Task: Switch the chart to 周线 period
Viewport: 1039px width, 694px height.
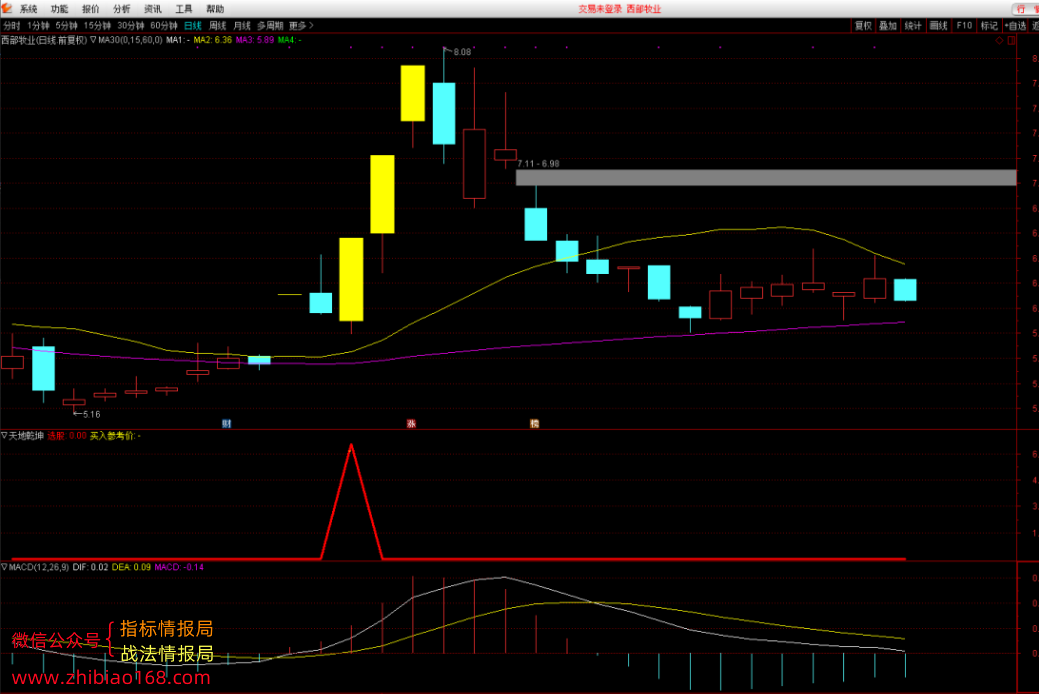Action: click(x=218, y=26)
